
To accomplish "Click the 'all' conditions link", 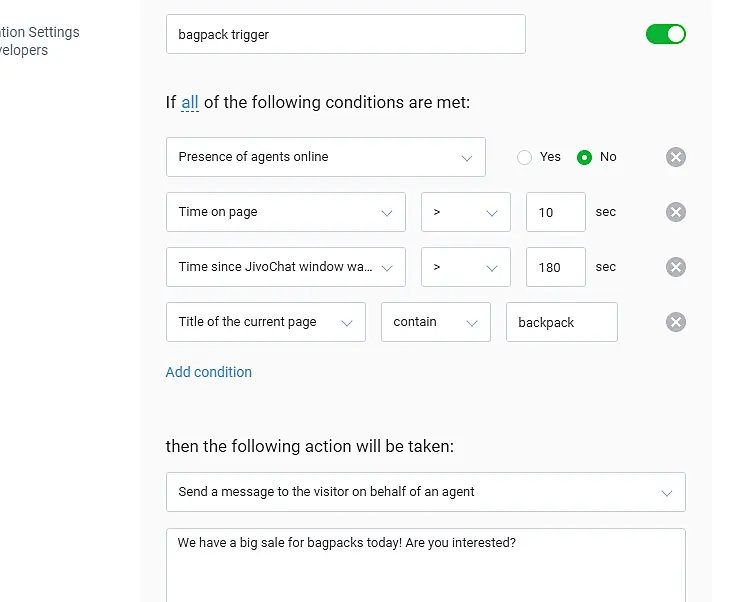I will click(190, 102).
